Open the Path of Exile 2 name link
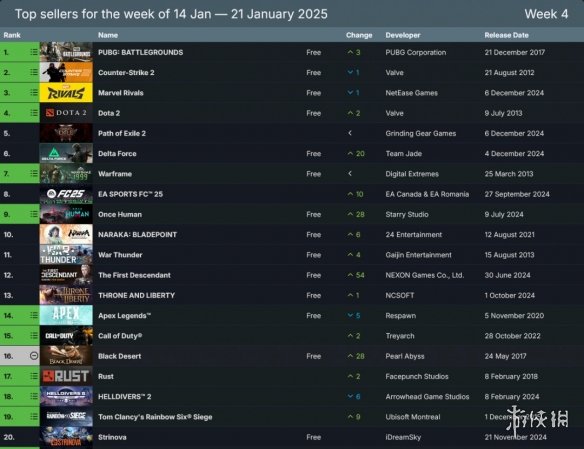The image size is (584, 449). click(122, 133)
